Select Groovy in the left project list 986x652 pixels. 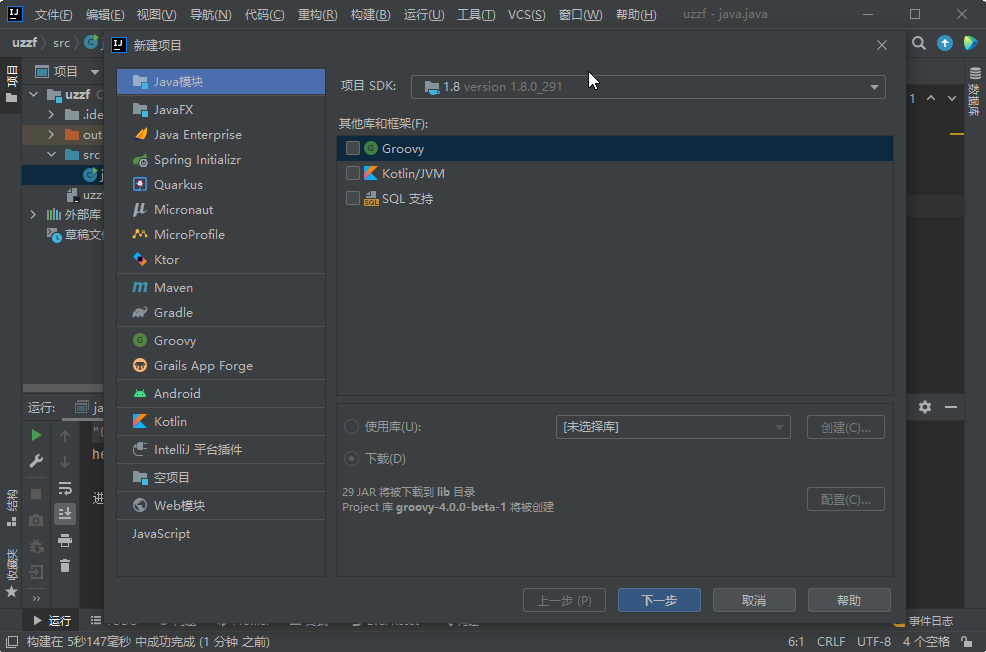point(221,341)
